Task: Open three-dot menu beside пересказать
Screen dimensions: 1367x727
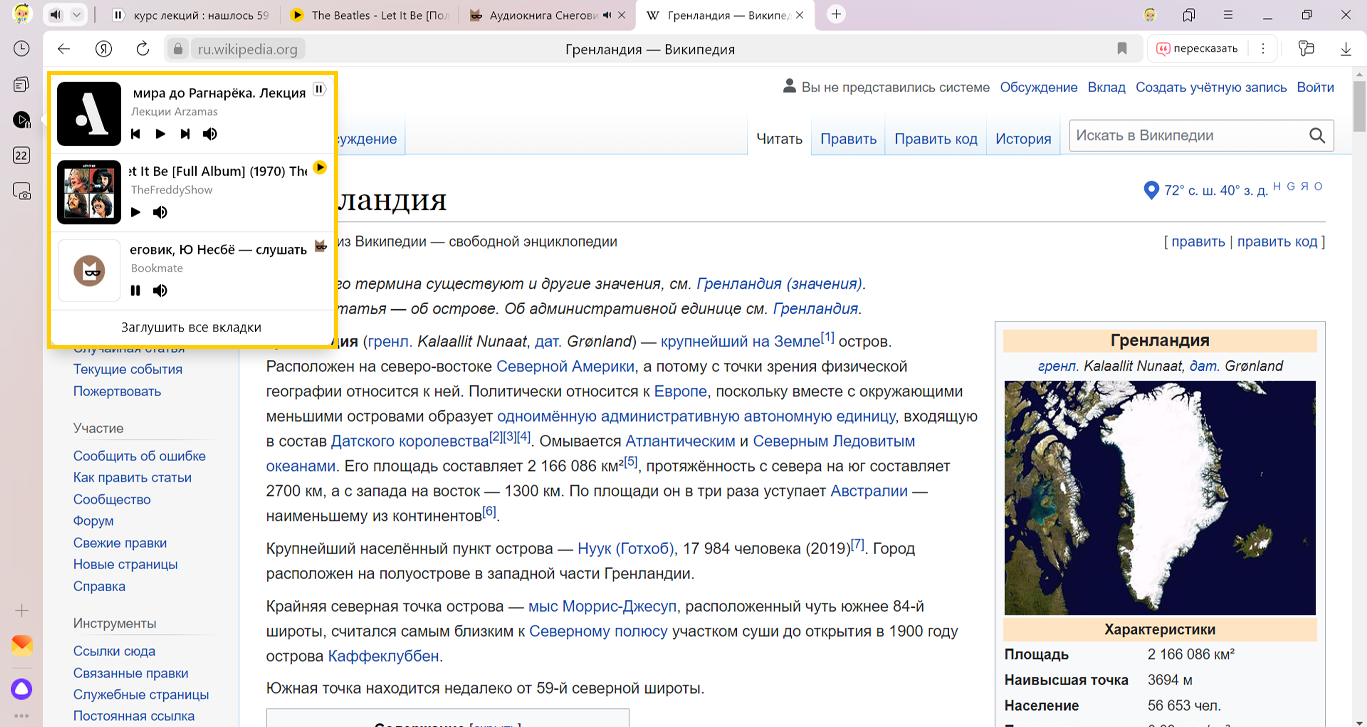Action: (x=1263, y=49)
